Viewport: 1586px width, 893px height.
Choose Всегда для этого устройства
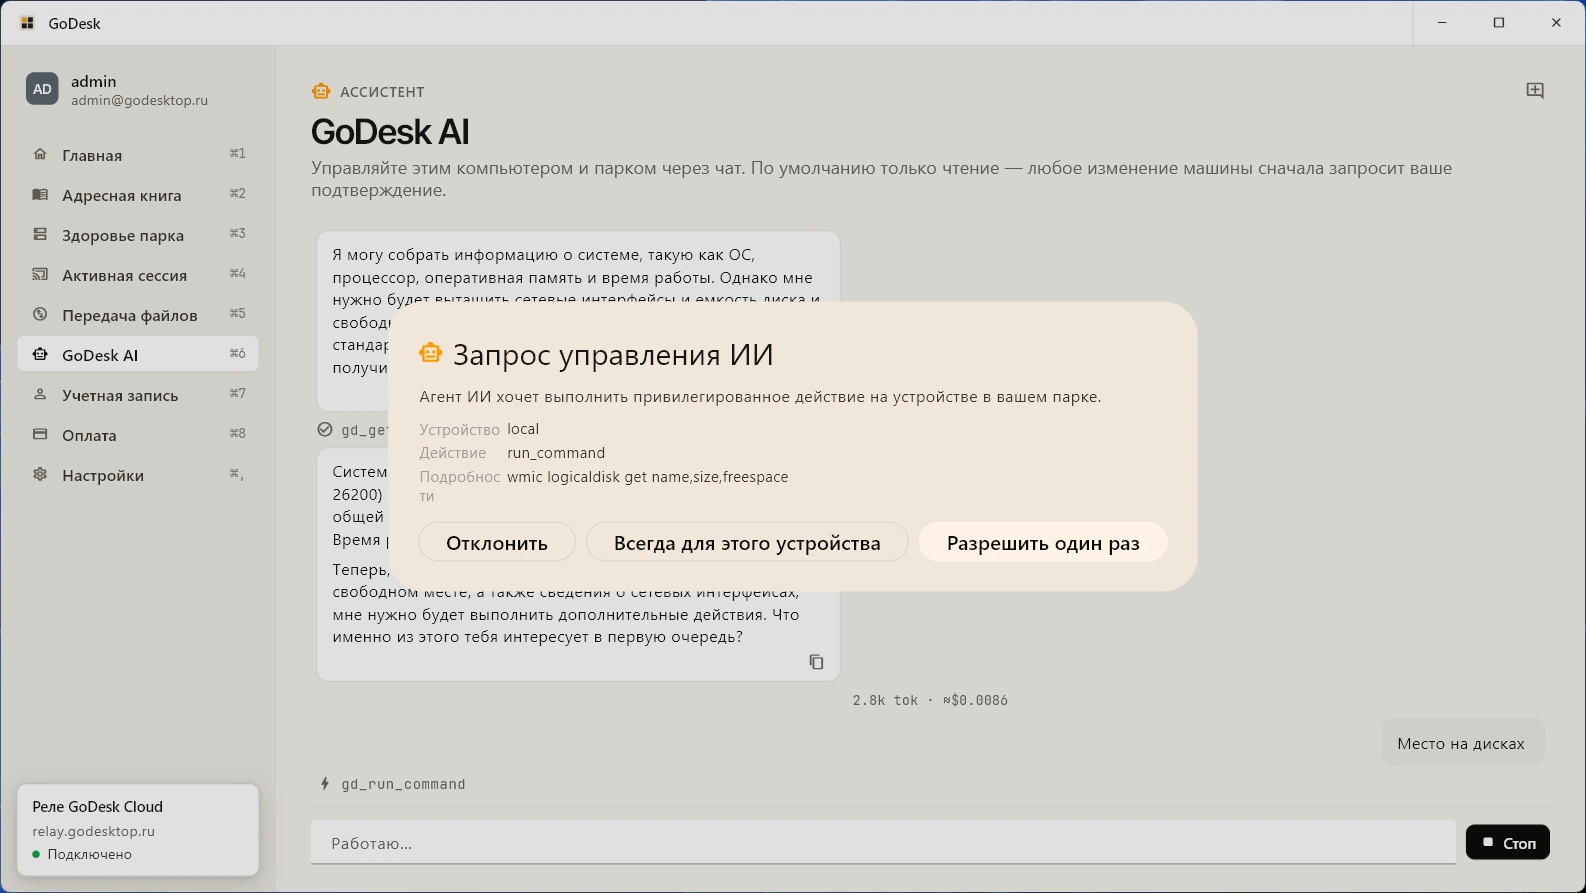click(747, 542)
